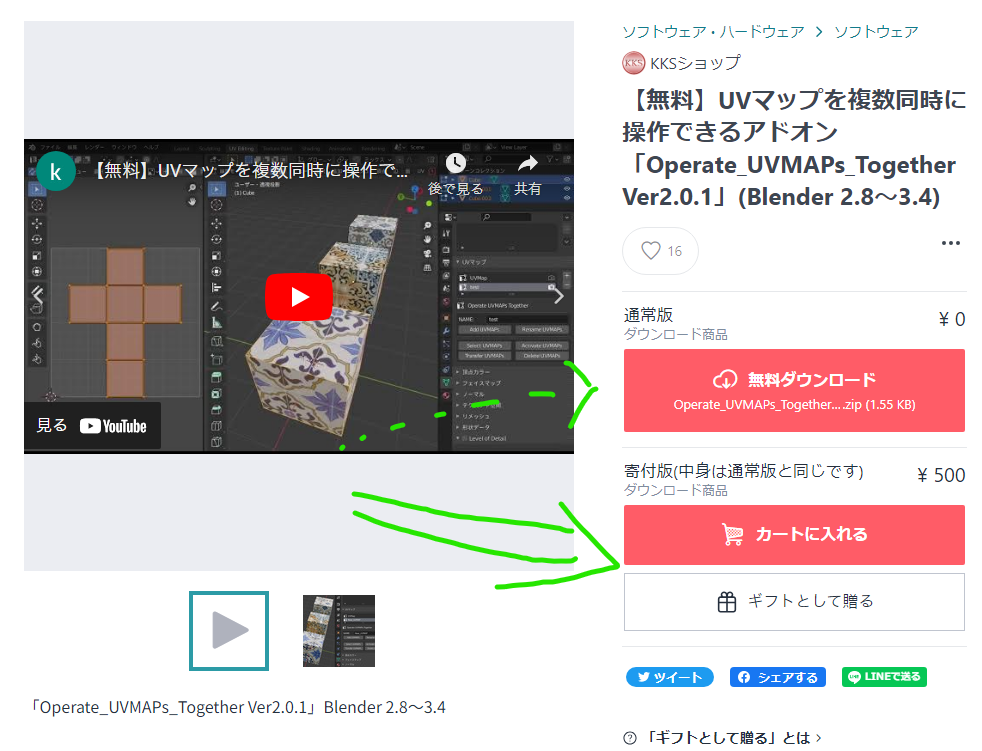Play the YouTube video preview
Screen dimensions: 982x751
299,297
